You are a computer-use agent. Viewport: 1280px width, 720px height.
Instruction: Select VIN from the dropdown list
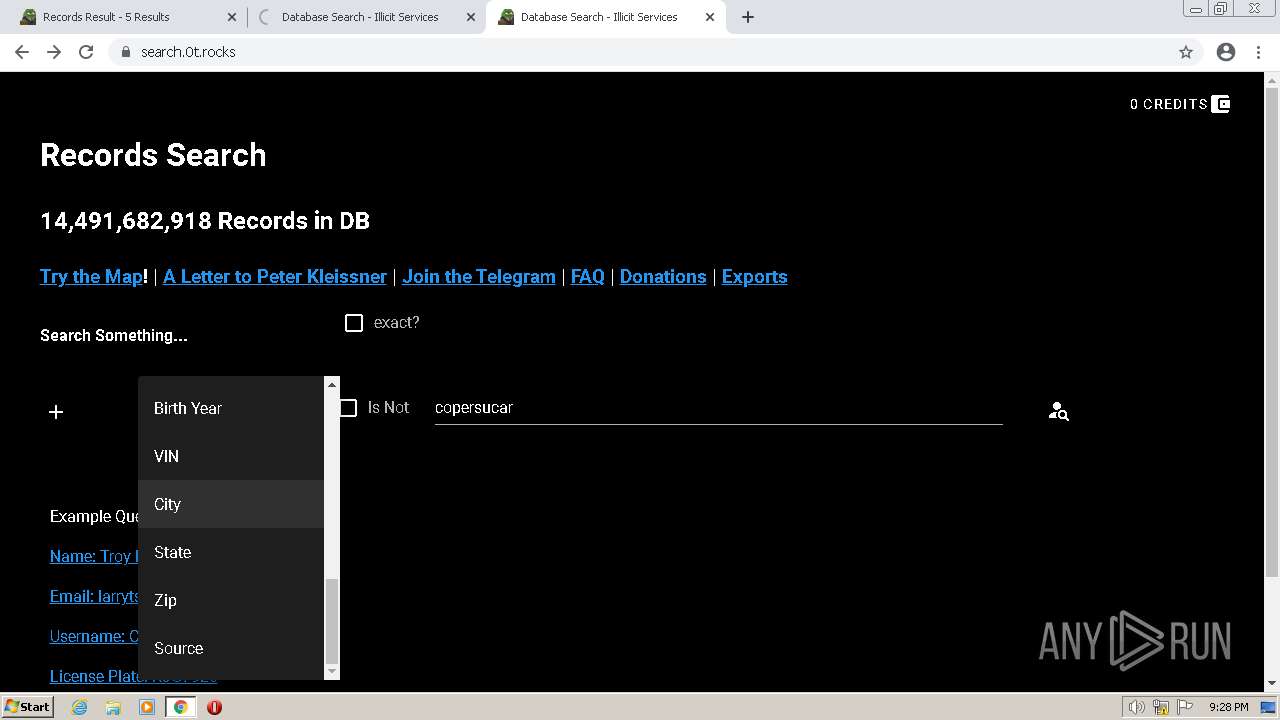click(231, 456)
